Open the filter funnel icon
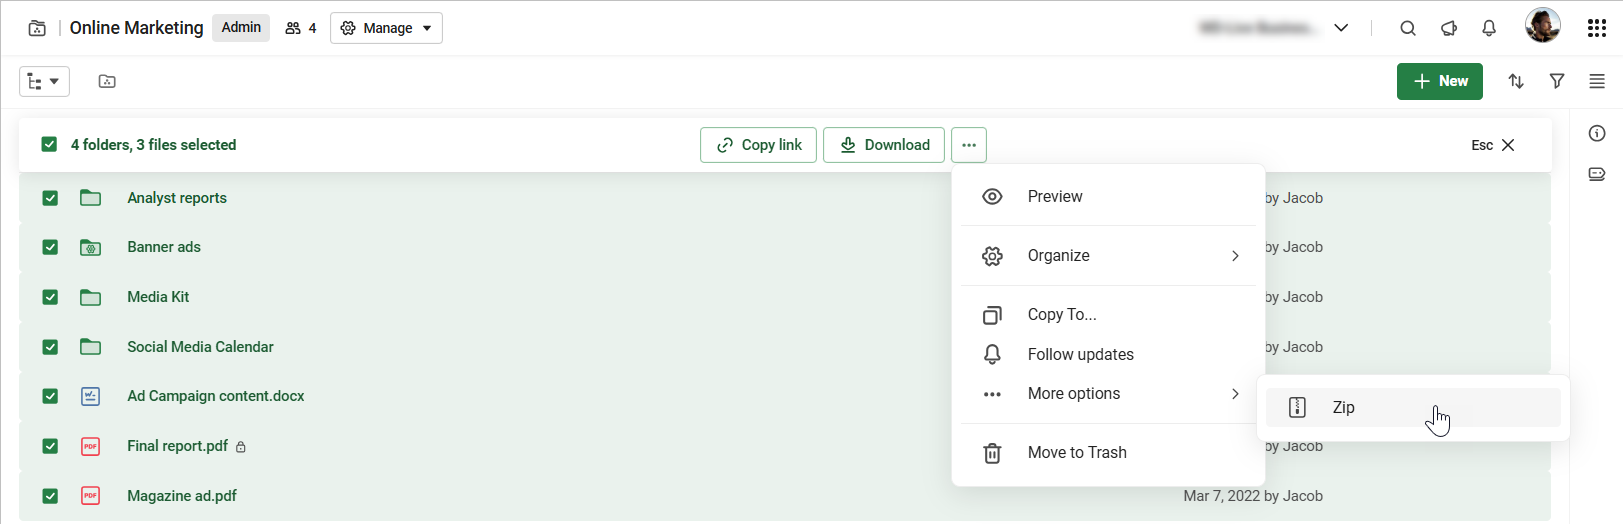Viewport: 1623px width, 524px height. 1557,81
